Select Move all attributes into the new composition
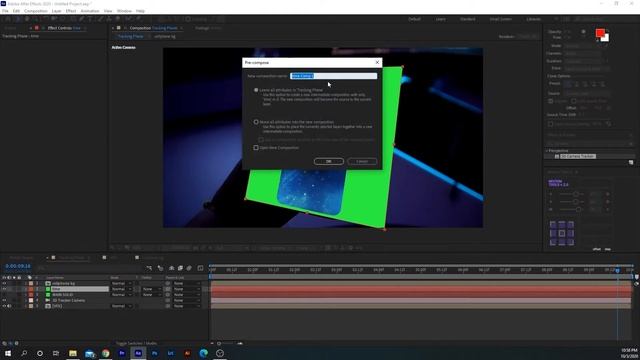Screen dimensions: 640x360 (x=256, y=122)
